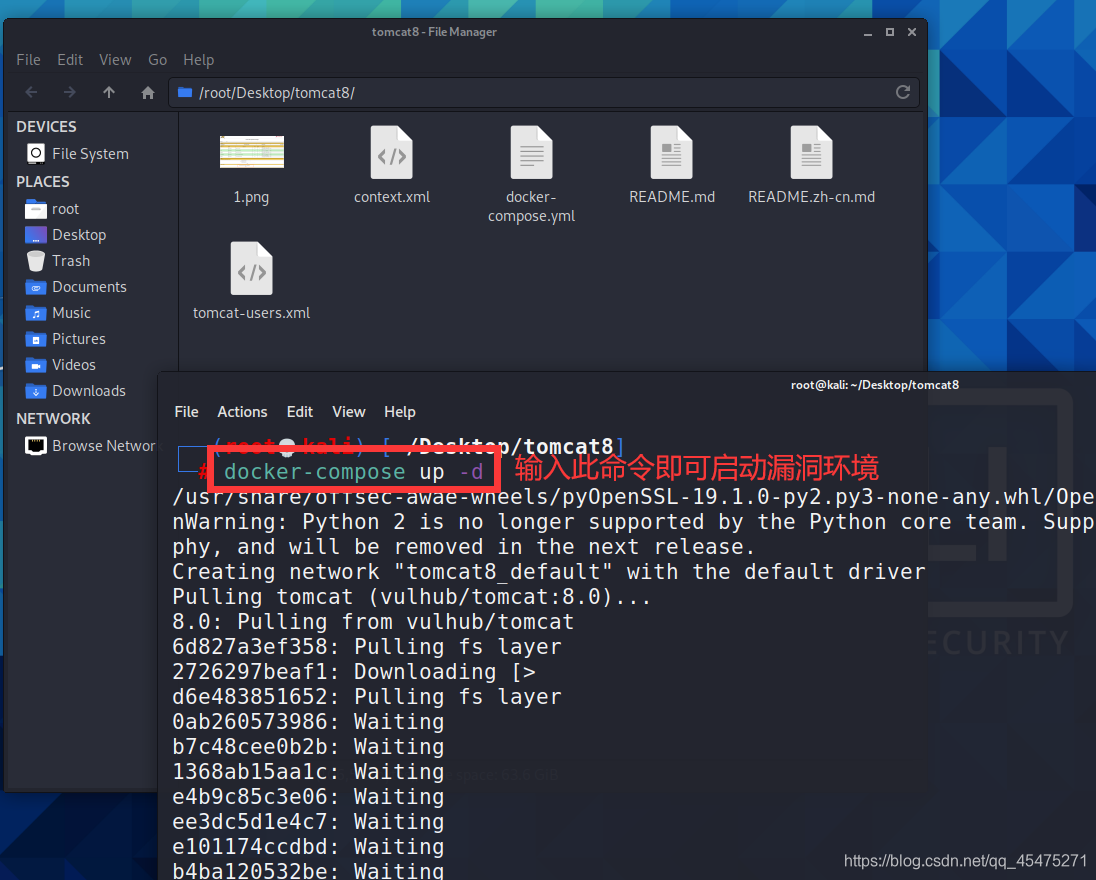1096x880 pixels.
Task: Click terminal title 'root@kali: ~/Desktop/tomcat8'
Action: [x=874, y=384]
